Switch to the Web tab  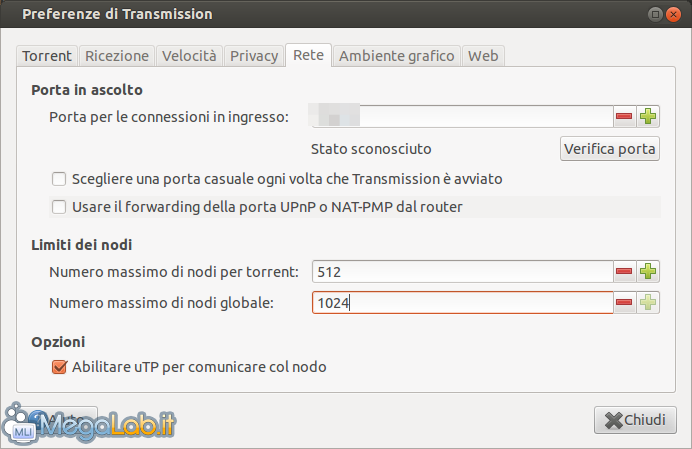click(x=483, y=56)
